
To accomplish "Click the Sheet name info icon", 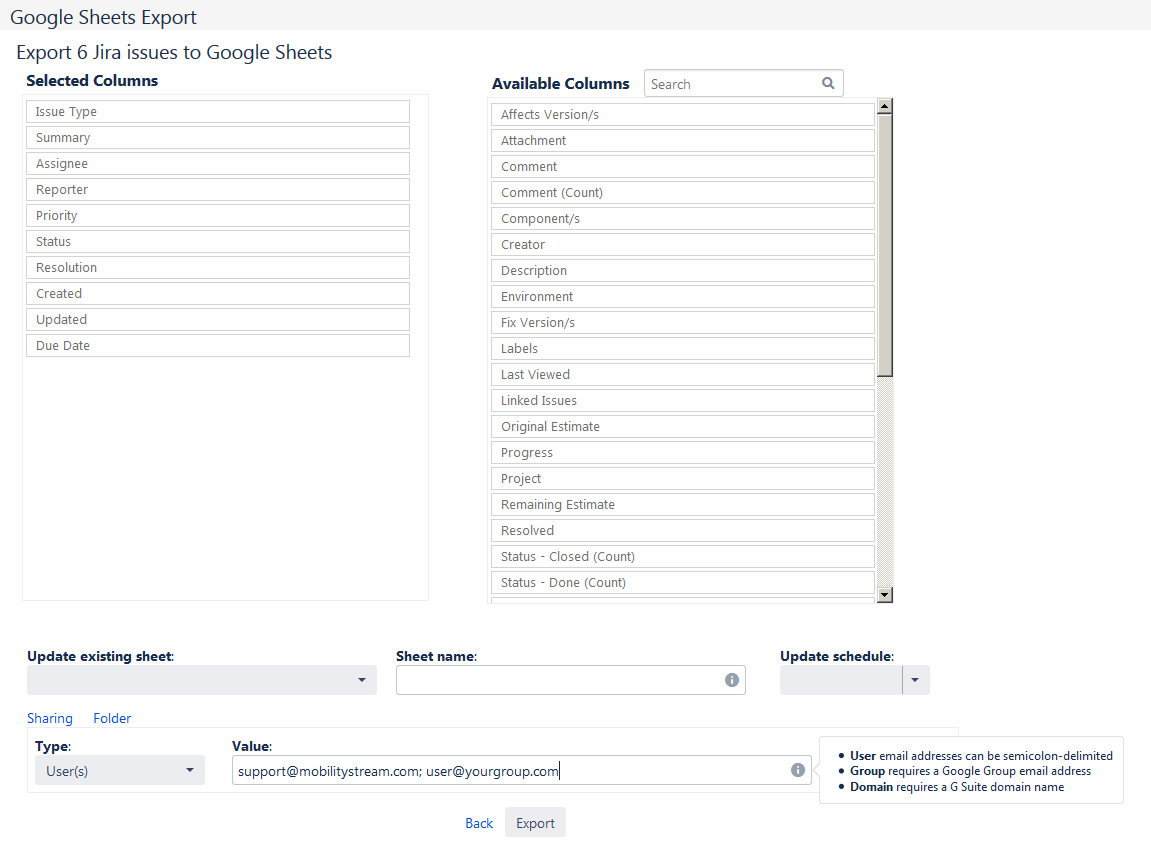I will [732, 680].
